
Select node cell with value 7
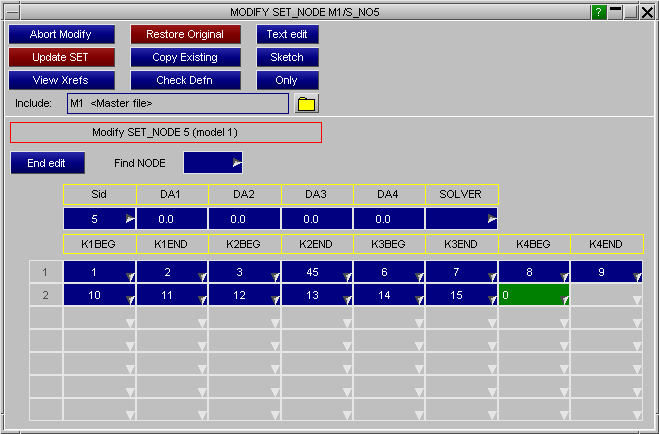(x=461, y=272)
